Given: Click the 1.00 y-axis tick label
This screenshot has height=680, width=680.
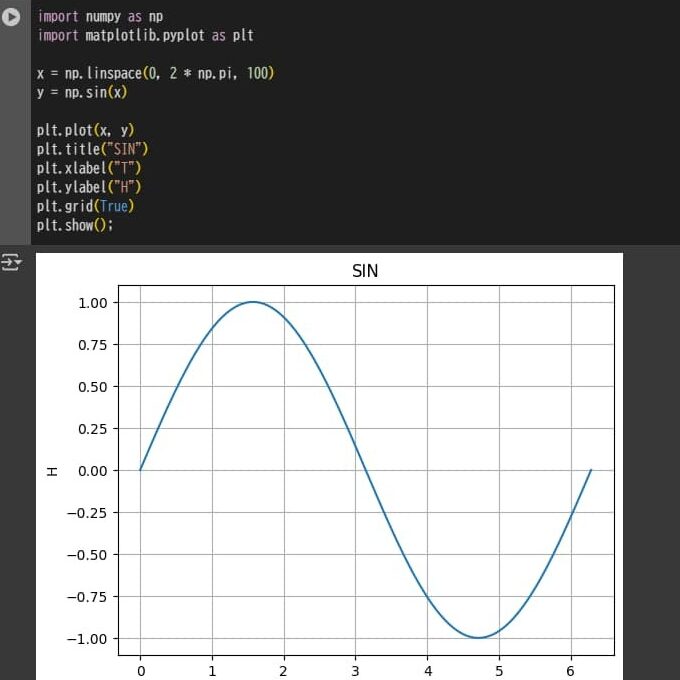Looking at the screenshot, I should click(x=92, y=303).
